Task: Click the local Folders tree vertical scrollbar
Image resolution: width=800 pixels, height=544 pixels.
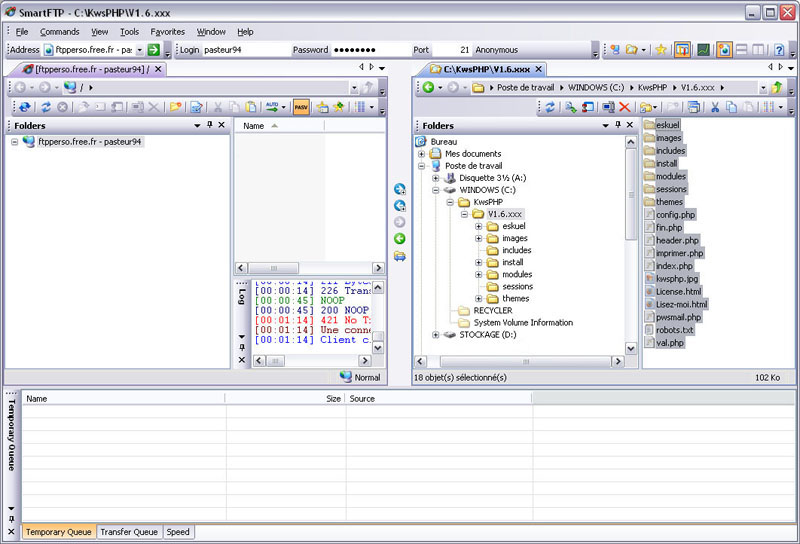Action: click(x=631, y=245)
